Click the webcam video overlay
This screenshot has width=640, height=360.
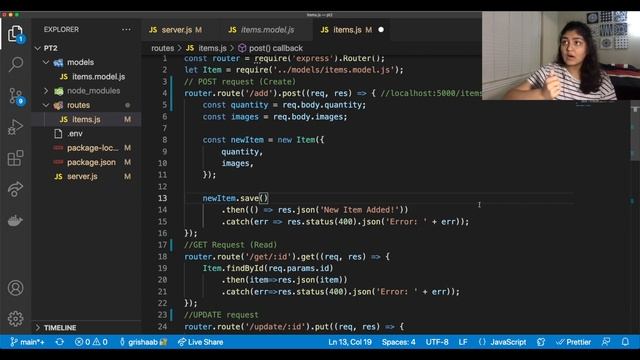(561, 56)
